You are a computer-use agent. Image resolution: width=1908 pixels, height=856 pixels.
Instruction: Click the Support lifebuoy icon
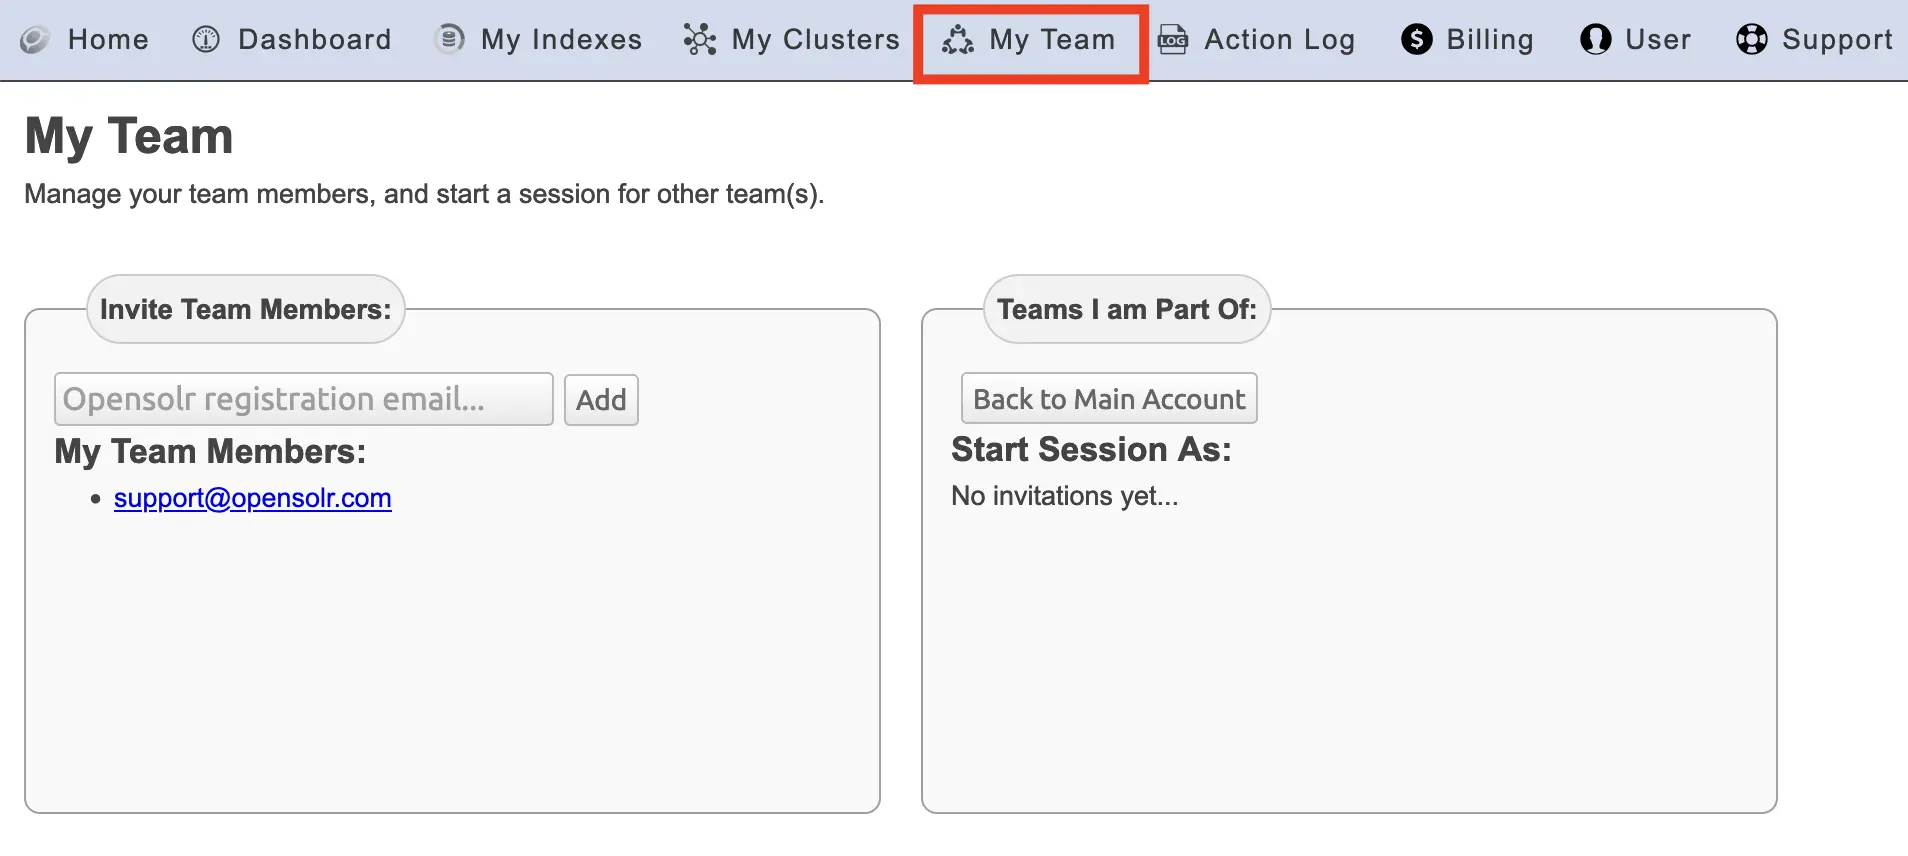pos(1752,40)
